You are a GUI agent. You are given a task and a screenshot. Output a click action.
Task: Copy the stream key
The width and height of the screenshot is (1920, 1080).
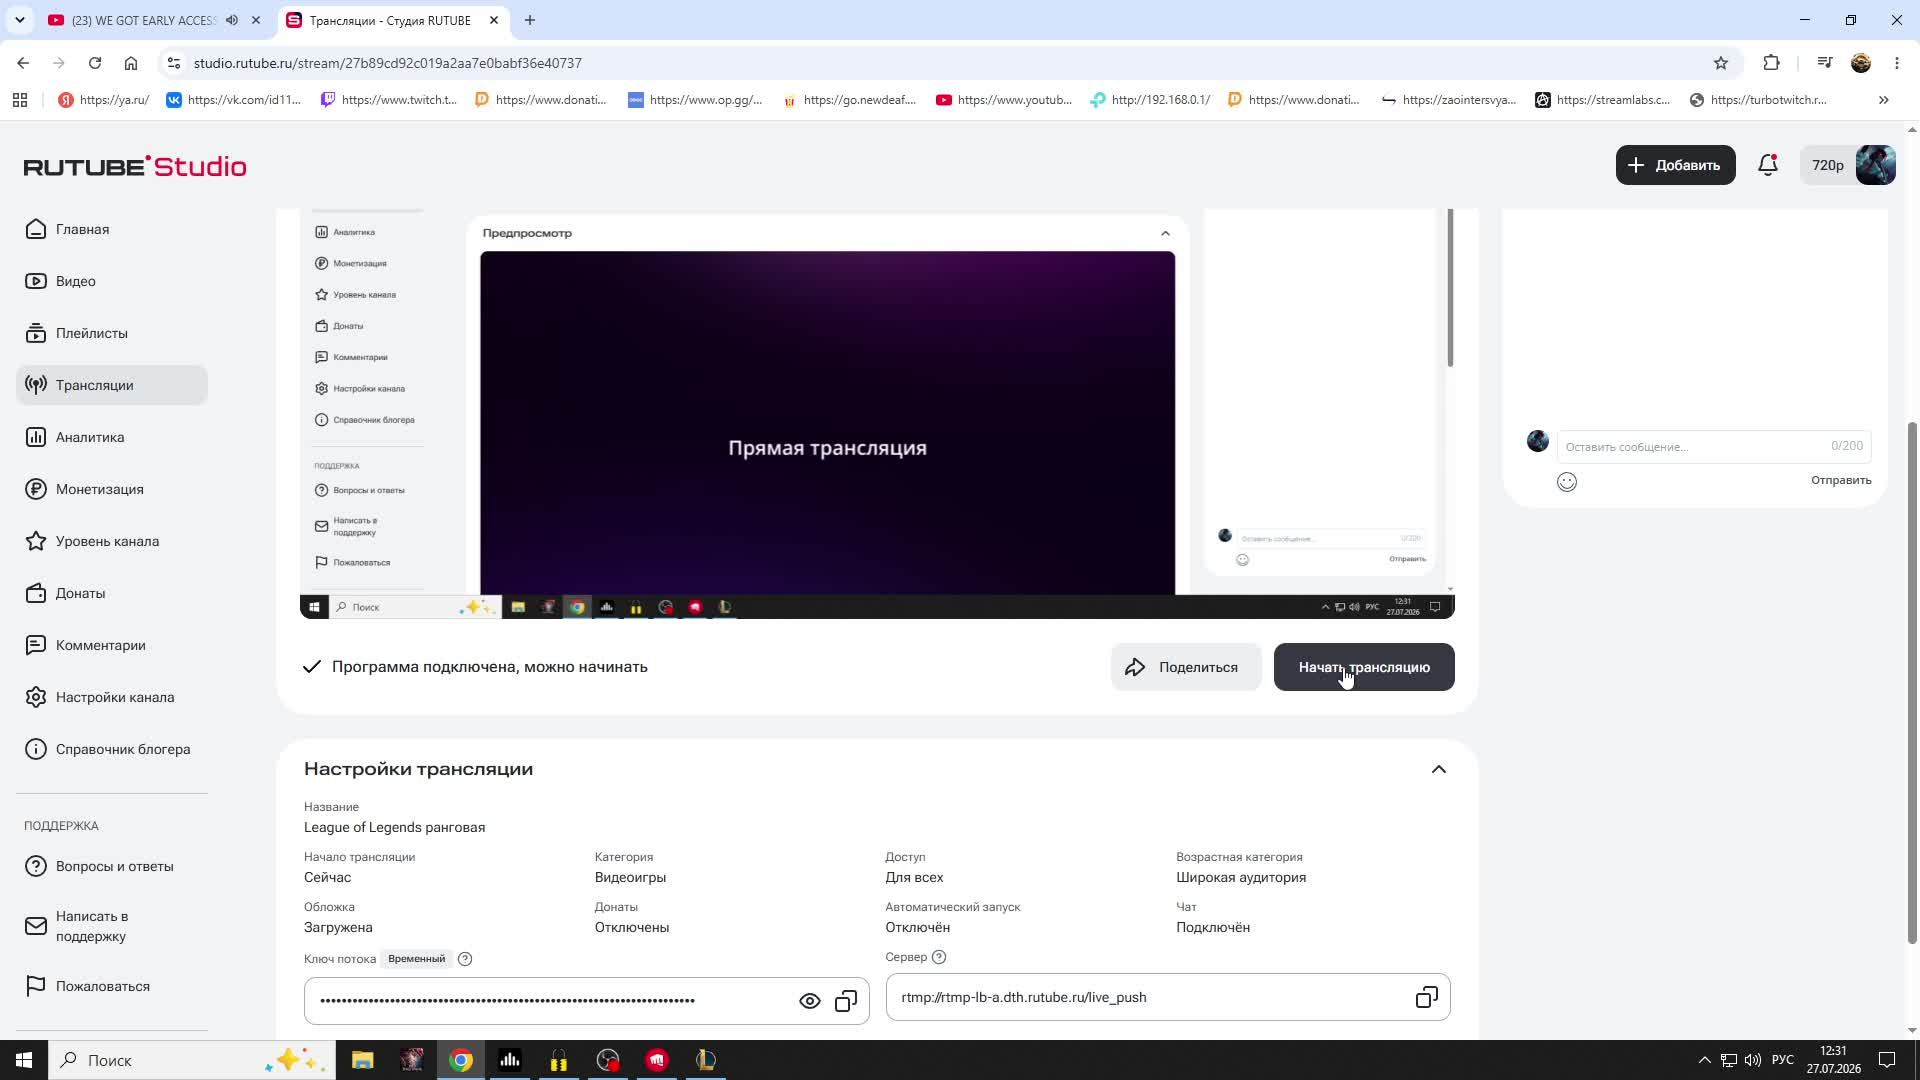(x=846, y=1001)
